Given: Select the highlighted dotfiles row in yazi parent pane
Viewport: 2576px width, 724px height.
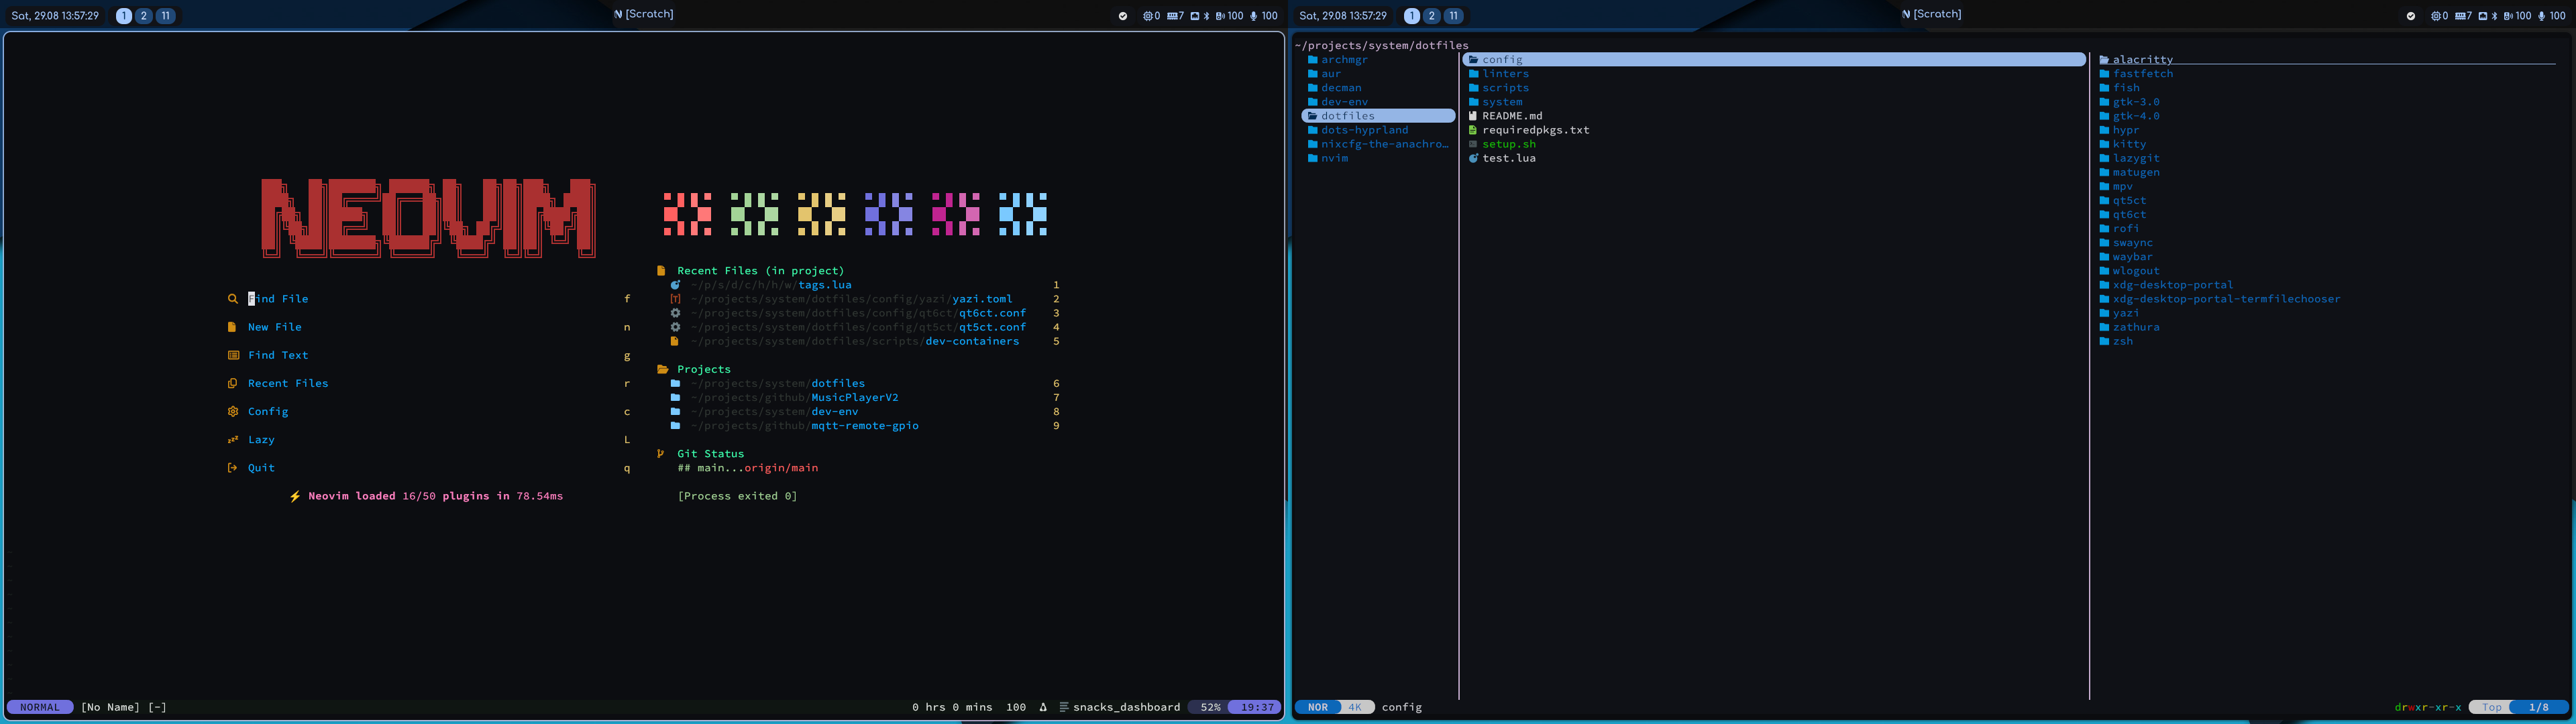Looking at the screenshot, I should [x=1378, y=116].
